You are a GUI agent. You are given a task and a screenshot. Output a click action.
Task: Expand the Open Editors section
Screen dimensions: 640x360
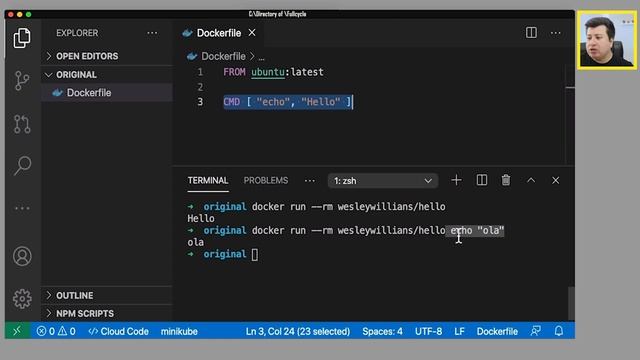point(107,56)
